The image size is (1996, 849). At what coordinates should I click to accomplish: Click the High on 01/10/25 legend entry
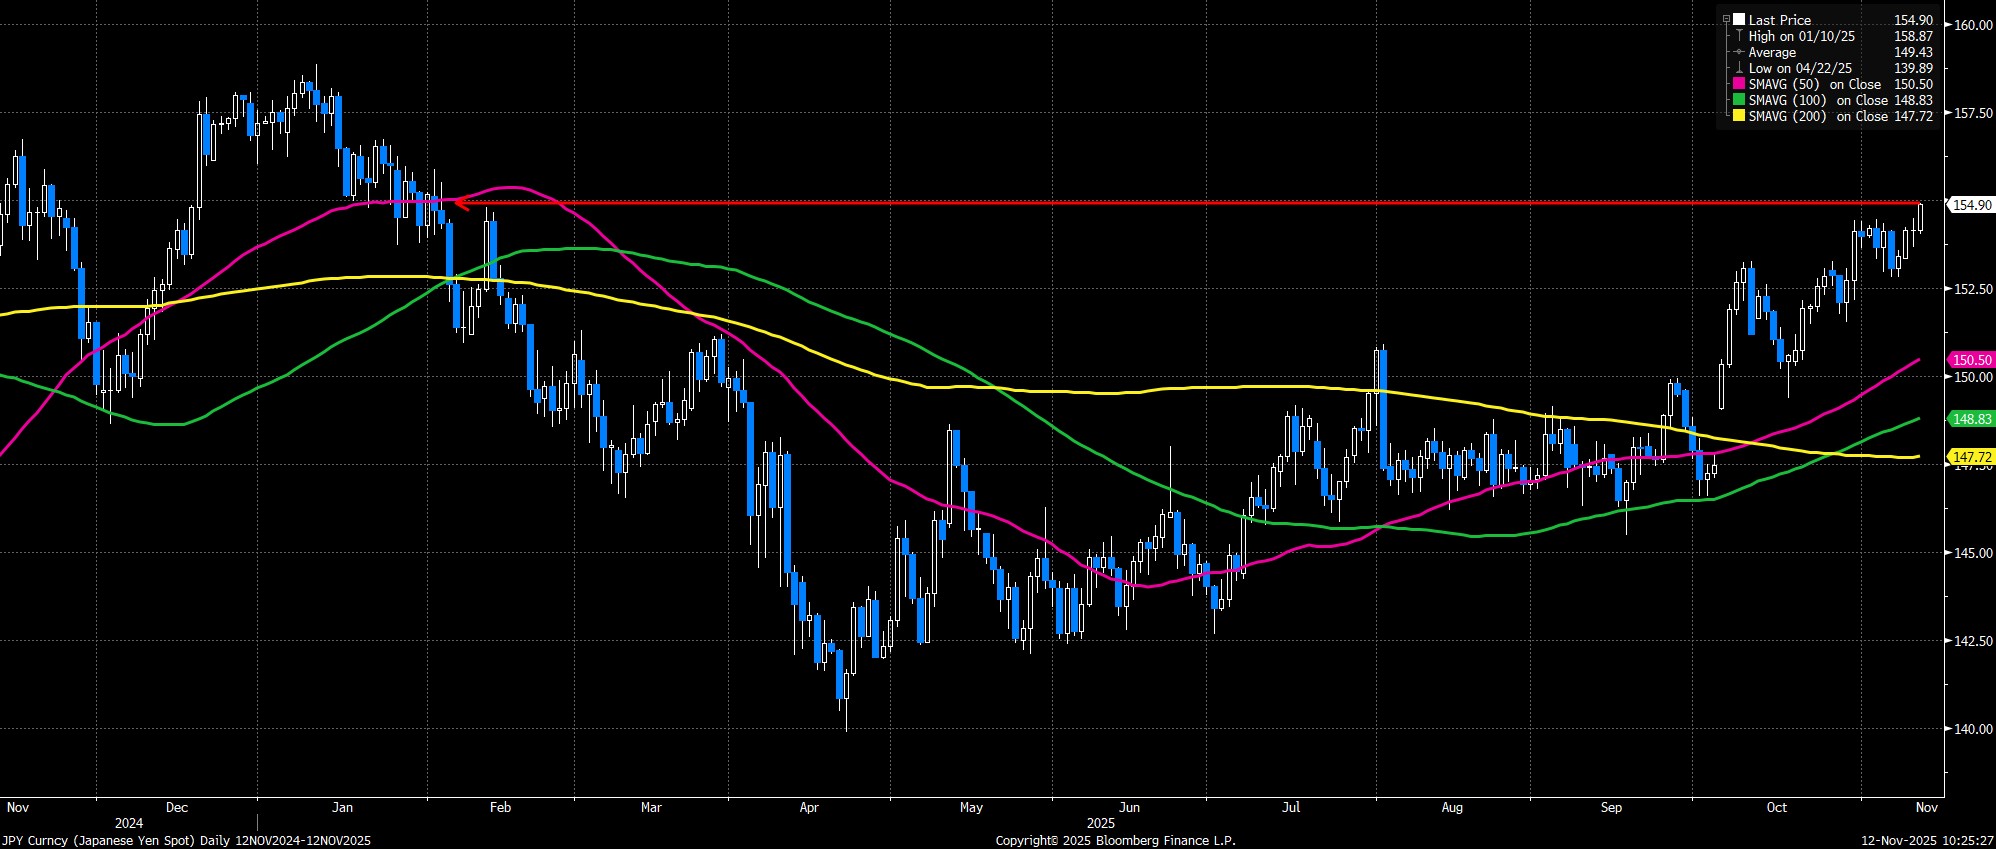tap(1802, 36)
